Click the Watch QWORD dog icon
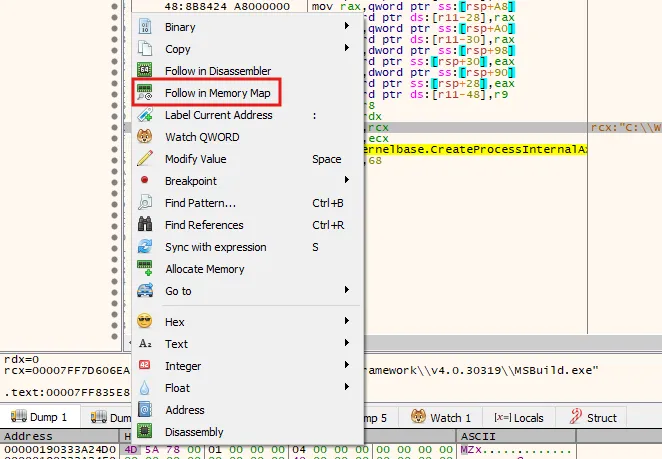Viewport: 662px width, 459px height. click(145, 137)
